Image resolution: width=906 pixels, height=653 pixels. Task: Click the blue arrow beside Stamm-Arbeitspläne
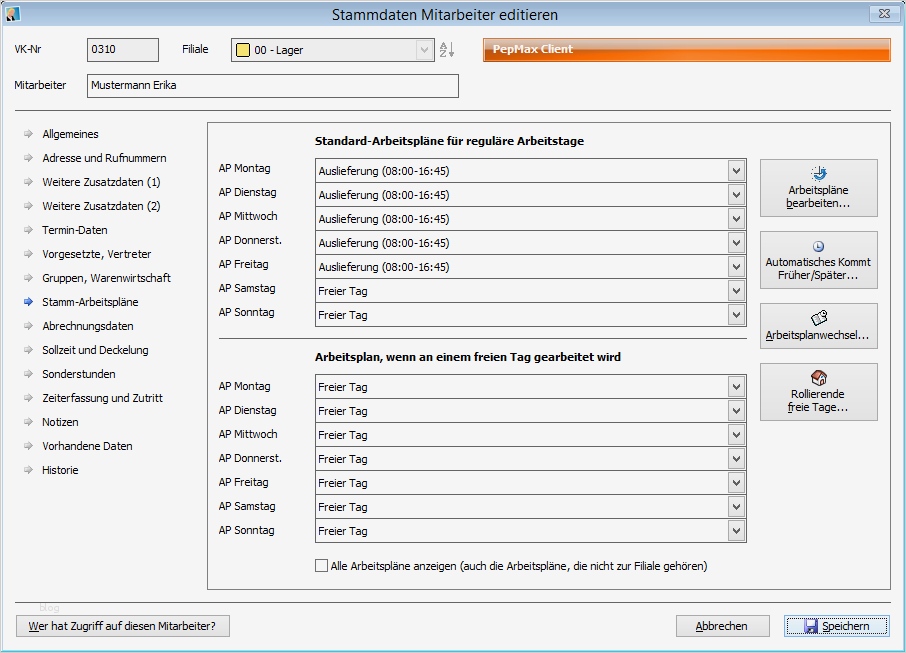(x=28, y=302)
